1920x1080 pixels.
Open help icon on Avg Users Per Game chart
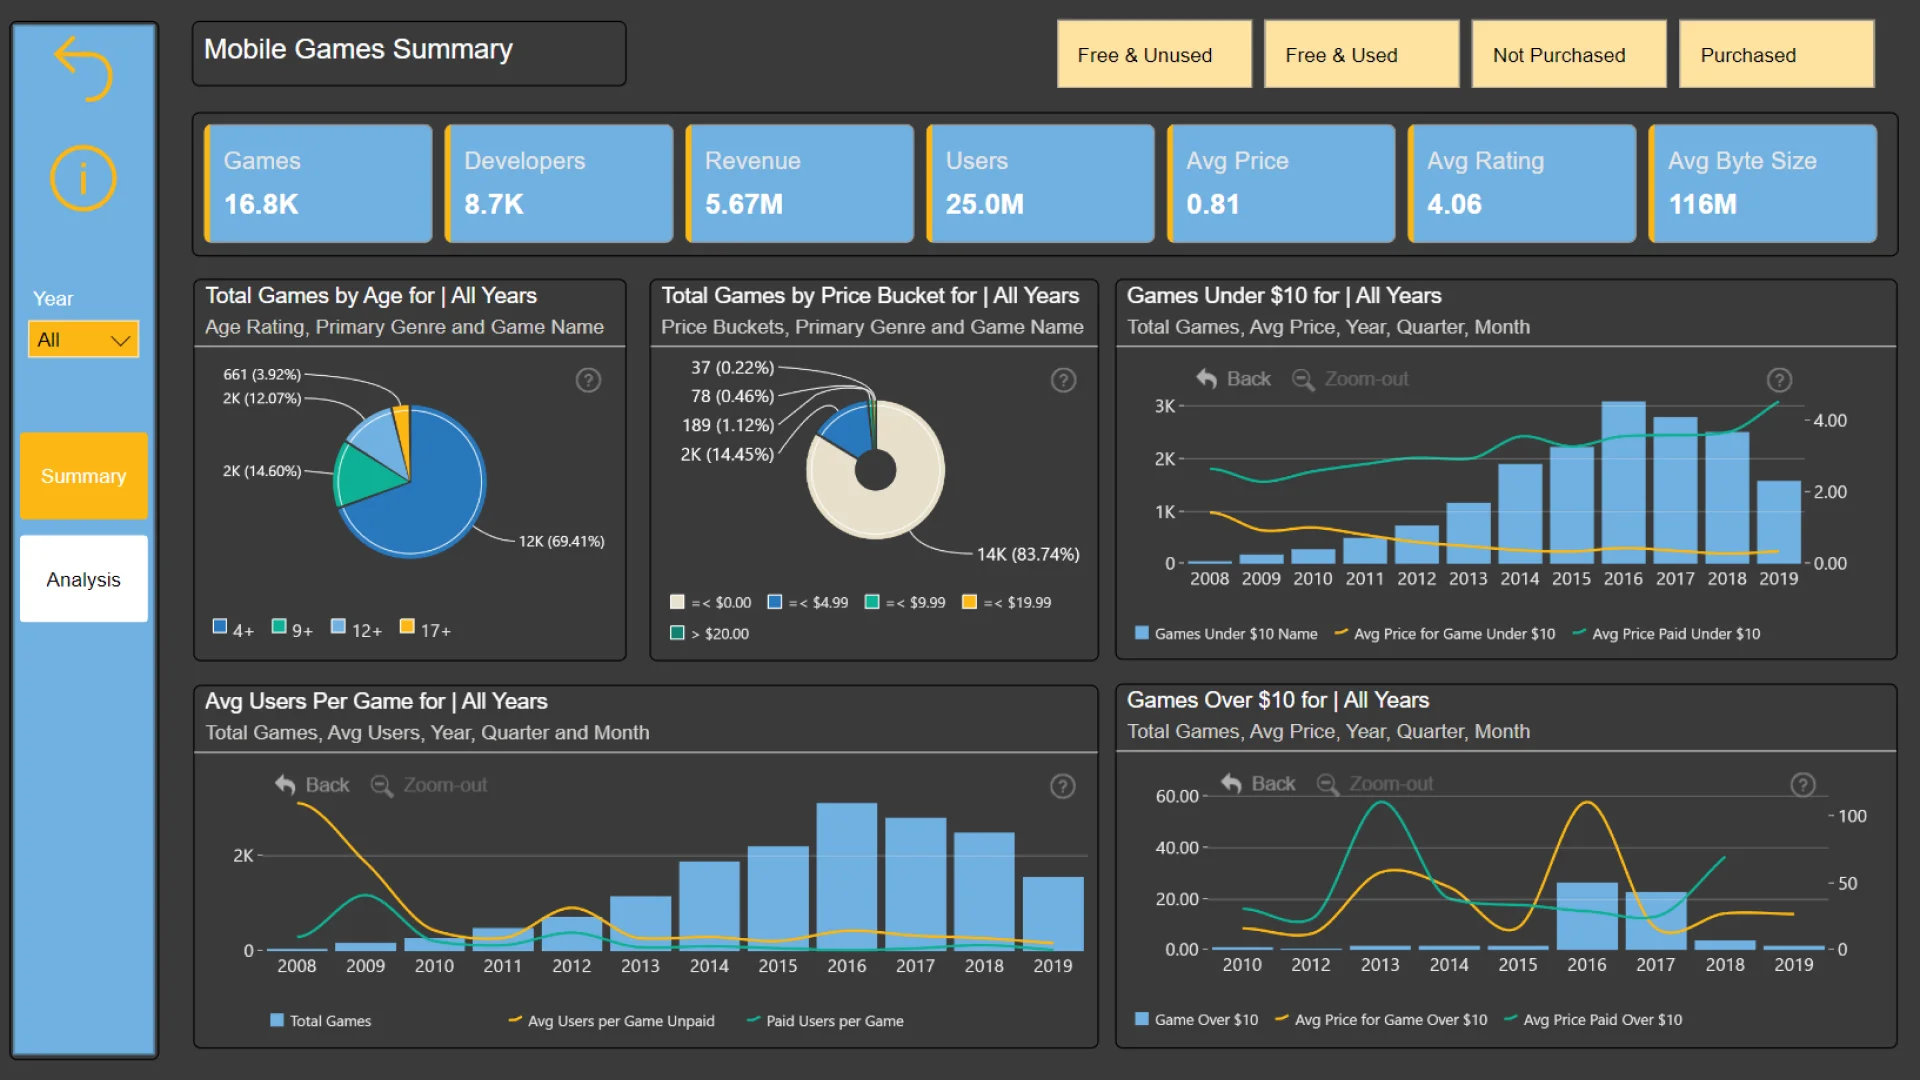pyautogui.click(x=1062, y=786)
